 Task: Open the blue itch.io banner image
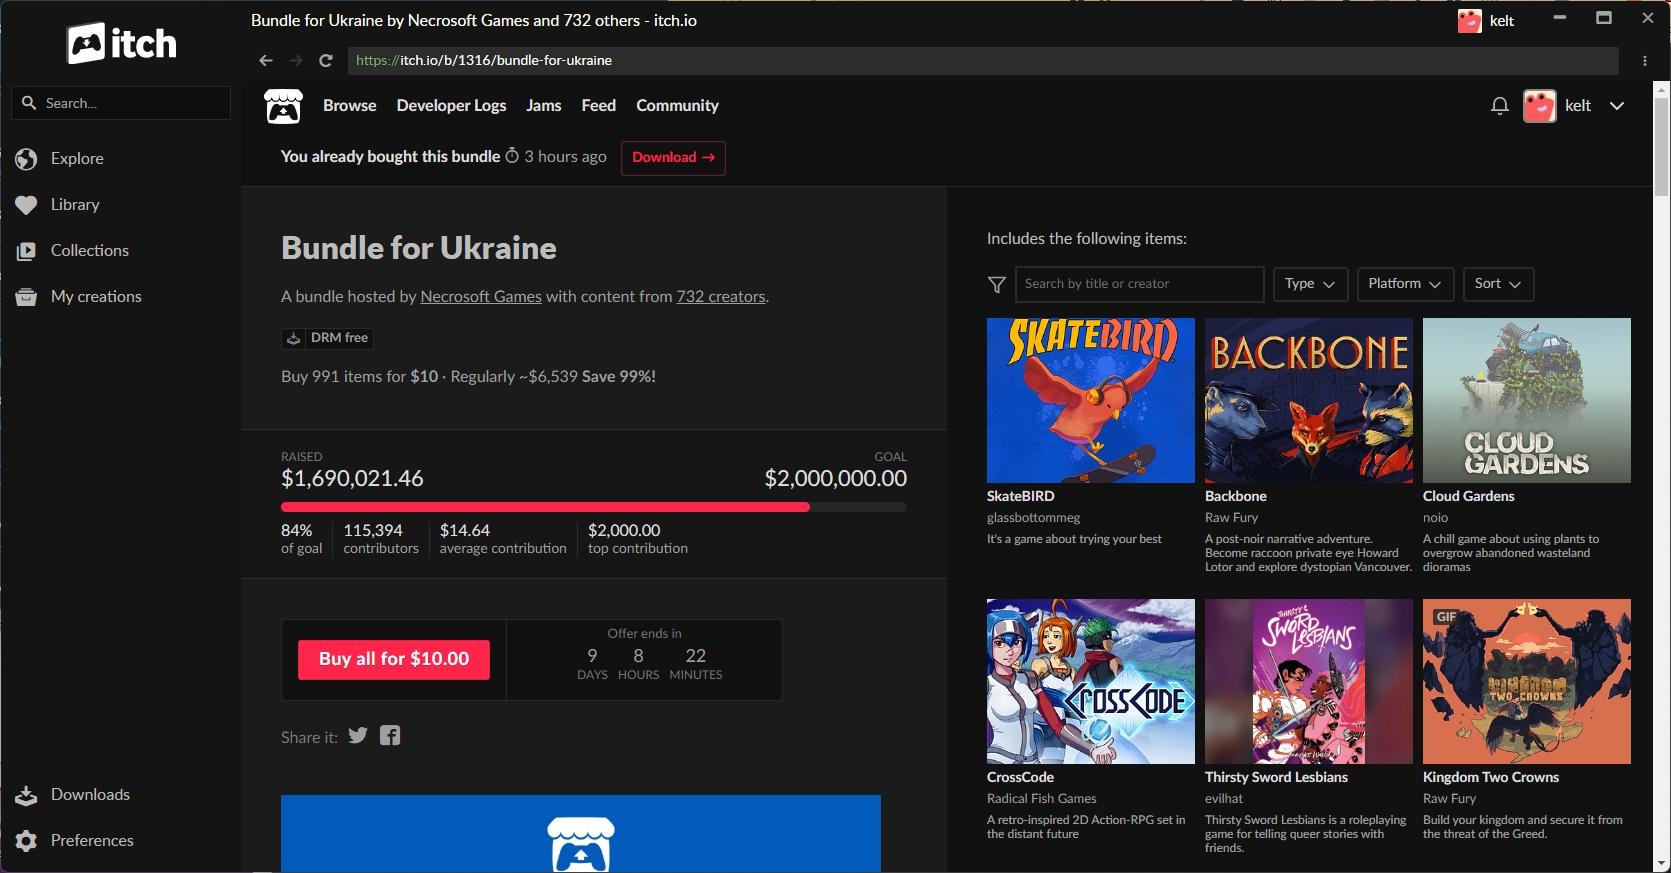[581, 834]
